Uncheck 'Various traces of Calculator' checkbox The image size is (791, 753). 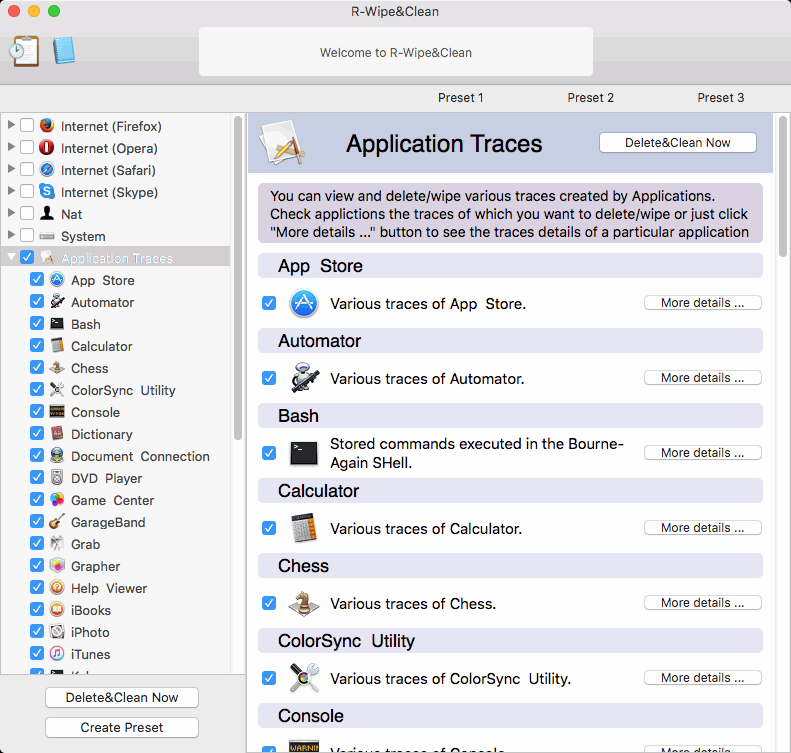point(269,528)
